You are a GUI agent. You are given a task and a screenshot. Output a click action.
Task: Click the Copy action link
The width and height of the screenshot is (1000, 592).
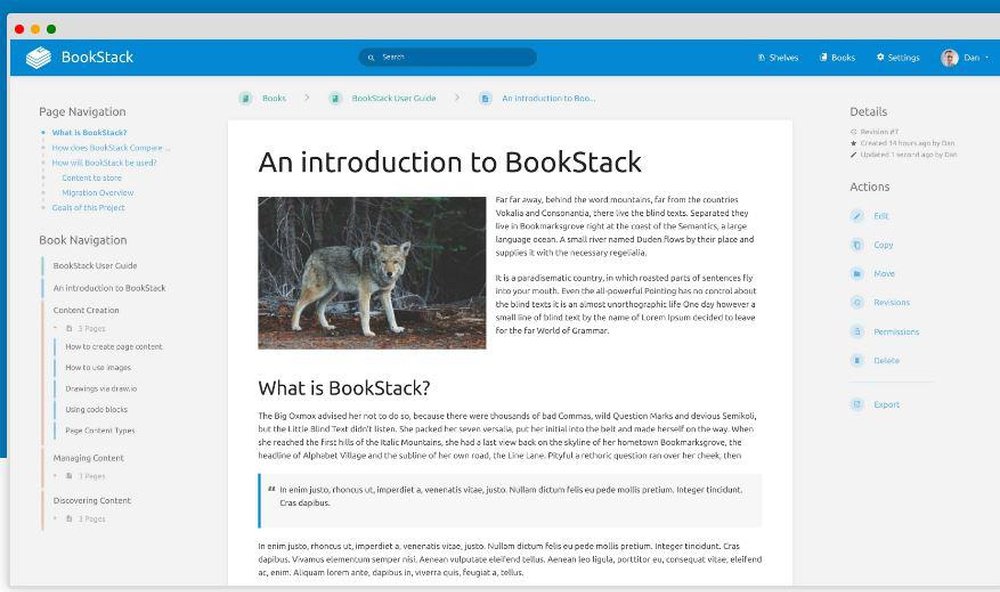point(883,245)
